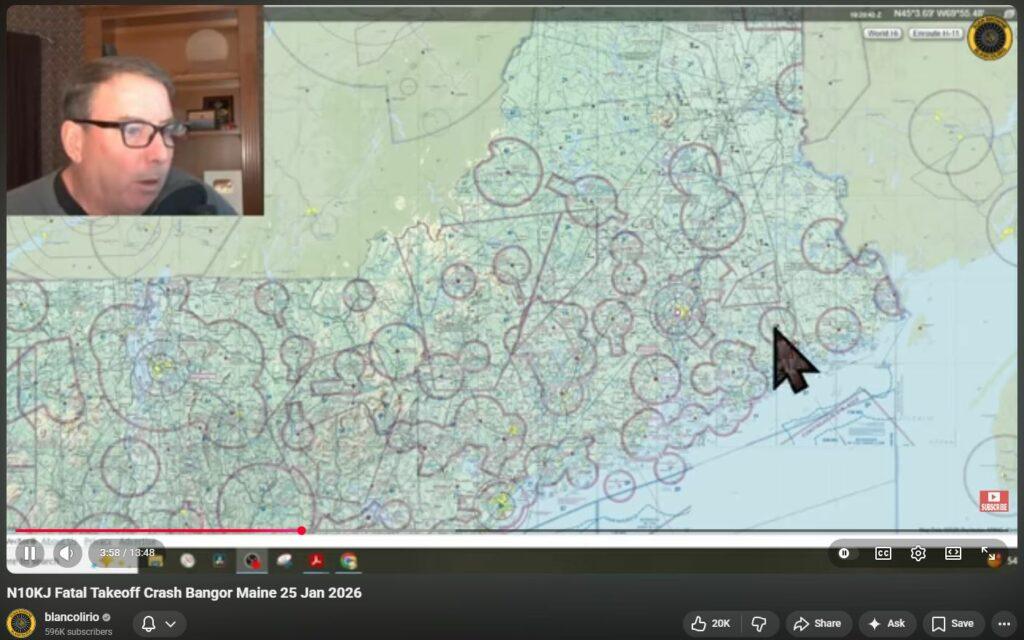Click the red progress bar scrubber
Viewport: 1024px width, 640px height.
click(301, 531)
